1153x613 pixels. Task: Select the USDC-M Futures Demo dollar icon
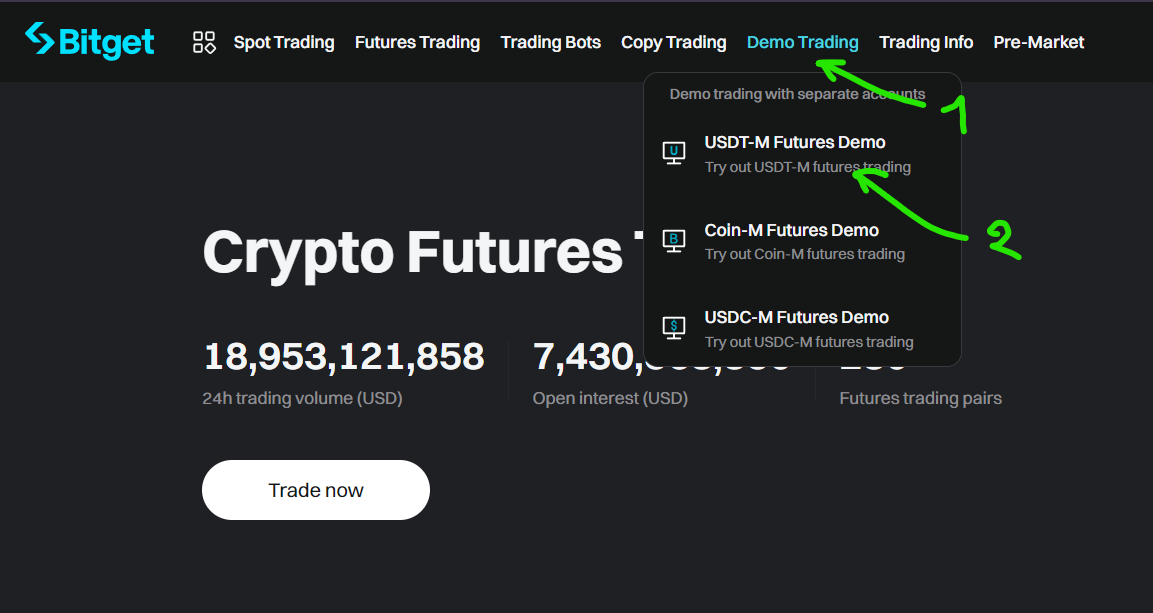[x=675, y=327]
